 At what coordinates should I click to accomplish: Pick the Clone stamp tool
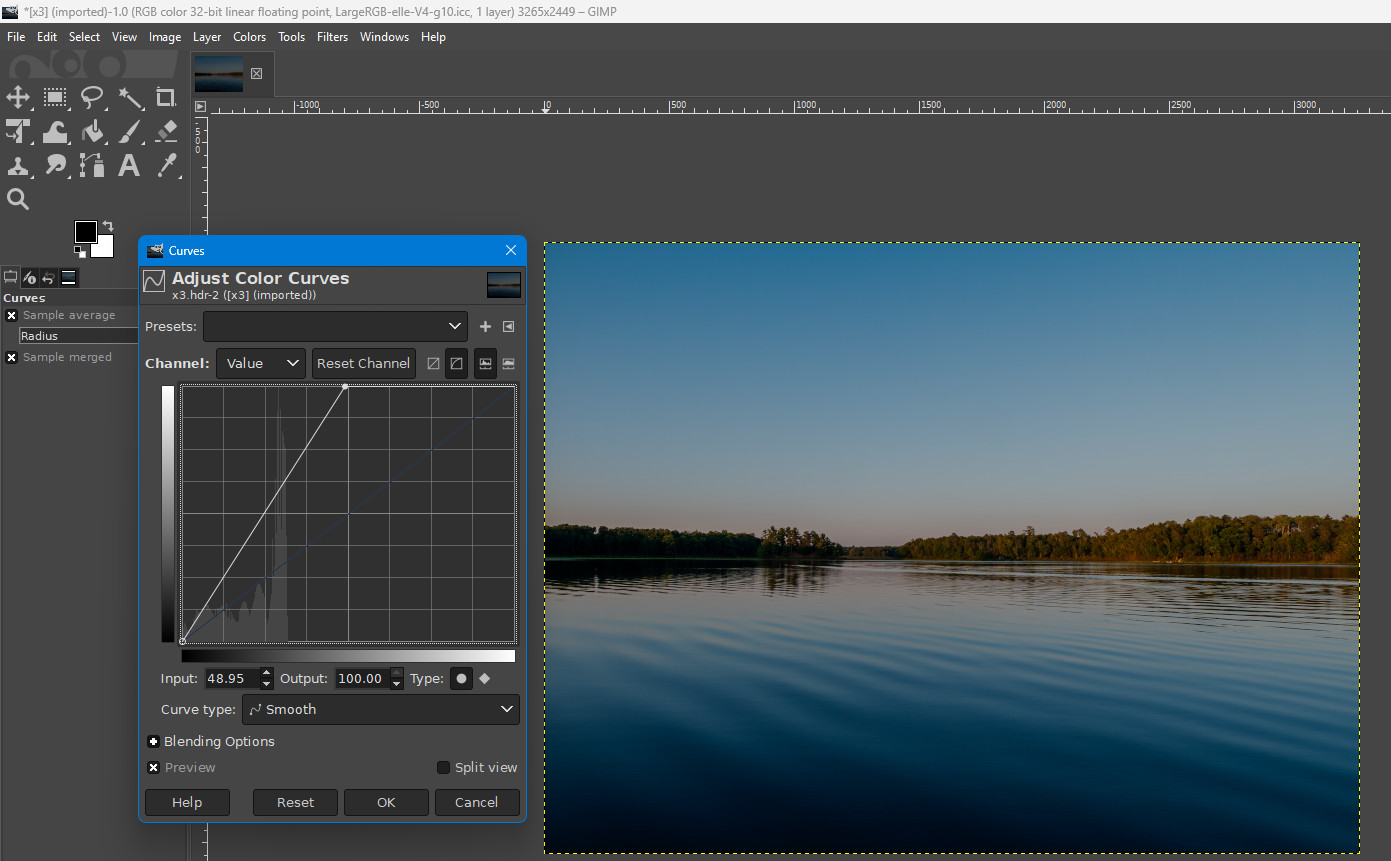pos(18,165)
